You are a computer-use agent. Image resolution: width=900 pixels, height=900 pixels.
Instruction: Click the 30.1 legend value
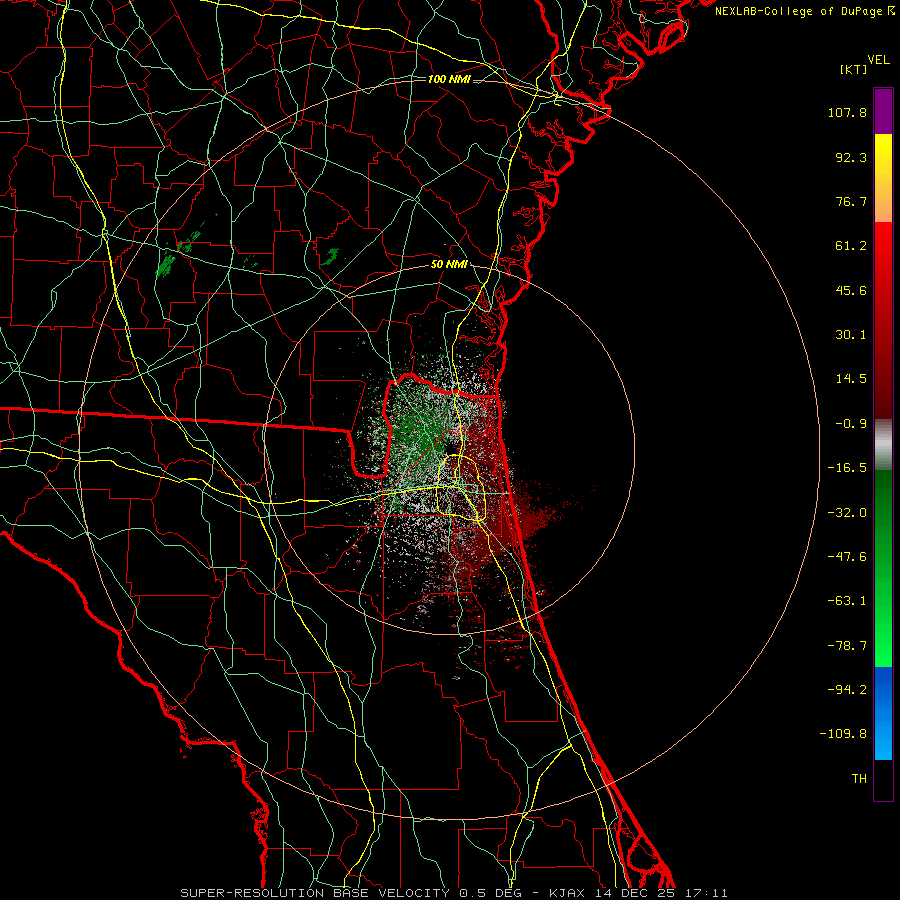point(851,335)
